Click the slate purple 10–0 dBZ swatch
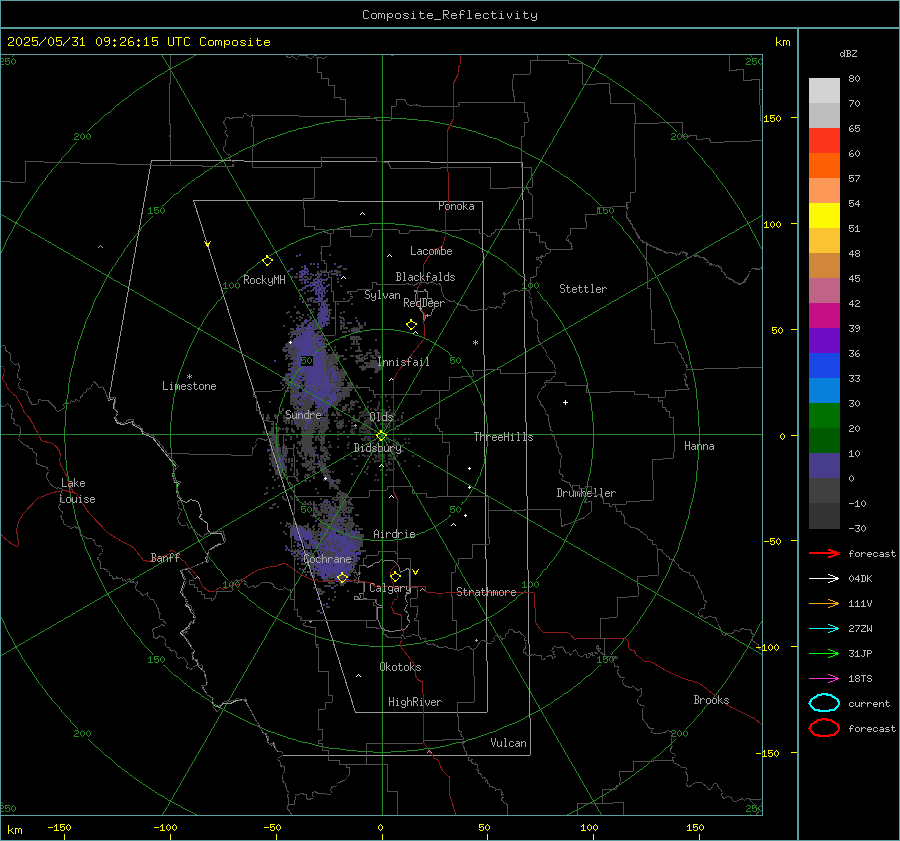The image size is (900, 841). coord(824,466)
